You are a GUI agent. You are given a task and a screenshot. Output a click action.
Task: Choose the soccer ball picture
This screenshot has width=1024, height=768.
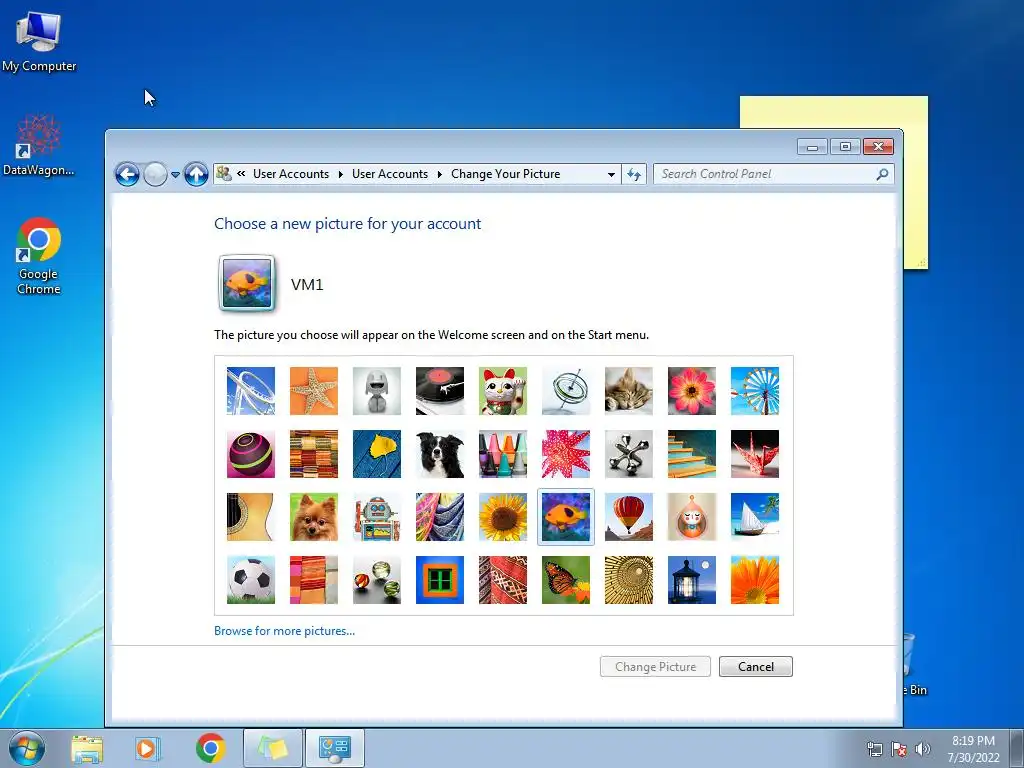[251, 580]
